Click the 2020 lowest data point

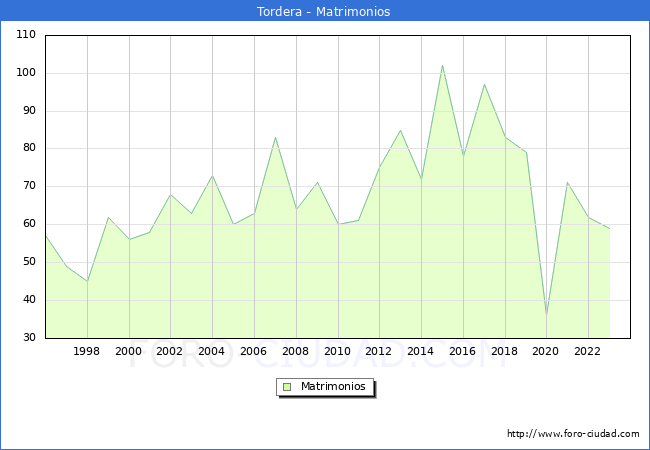pyautogui.click(x=546, y=315)
